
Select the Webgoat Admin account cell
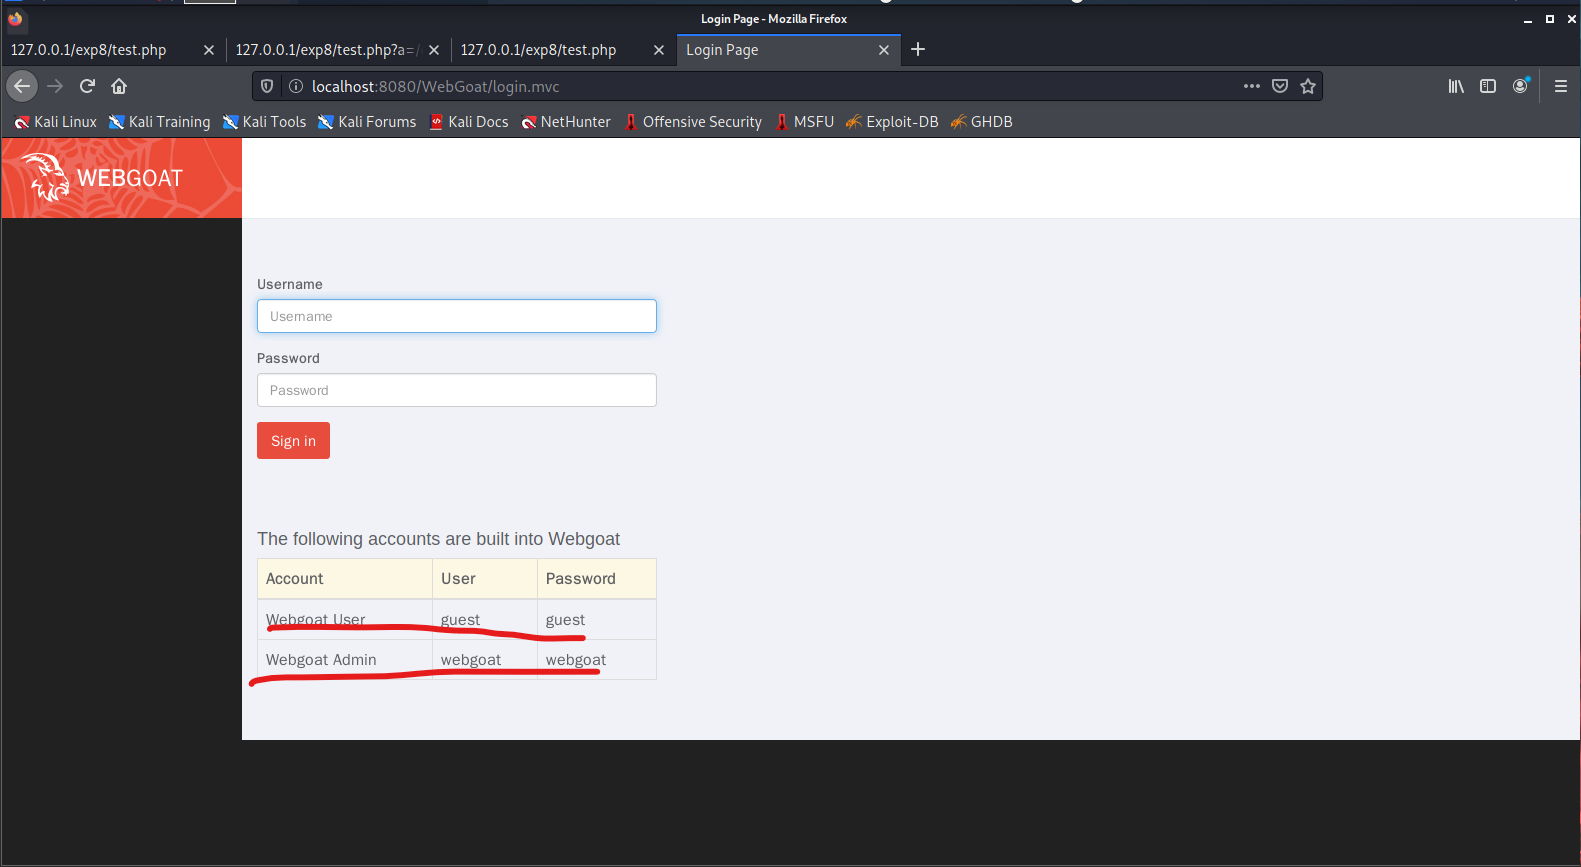point(345,660)
